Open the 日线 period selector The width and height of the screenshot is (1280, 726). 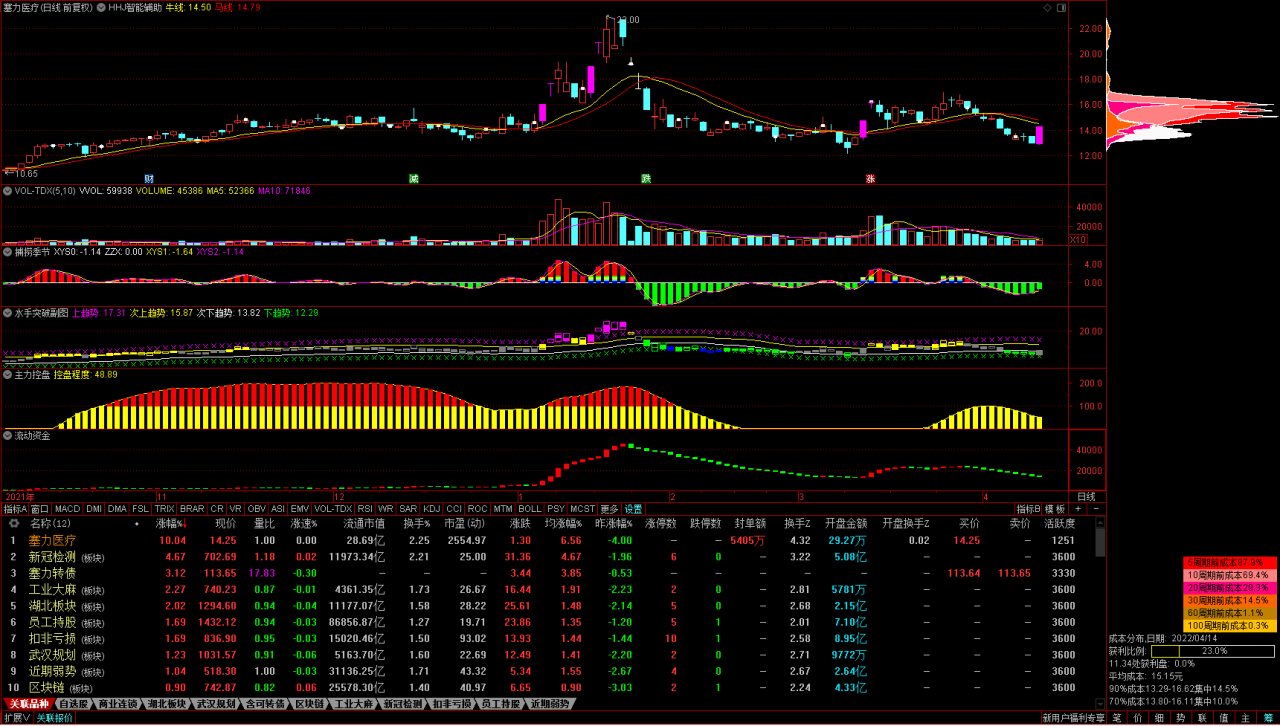tap(1086, 496)
